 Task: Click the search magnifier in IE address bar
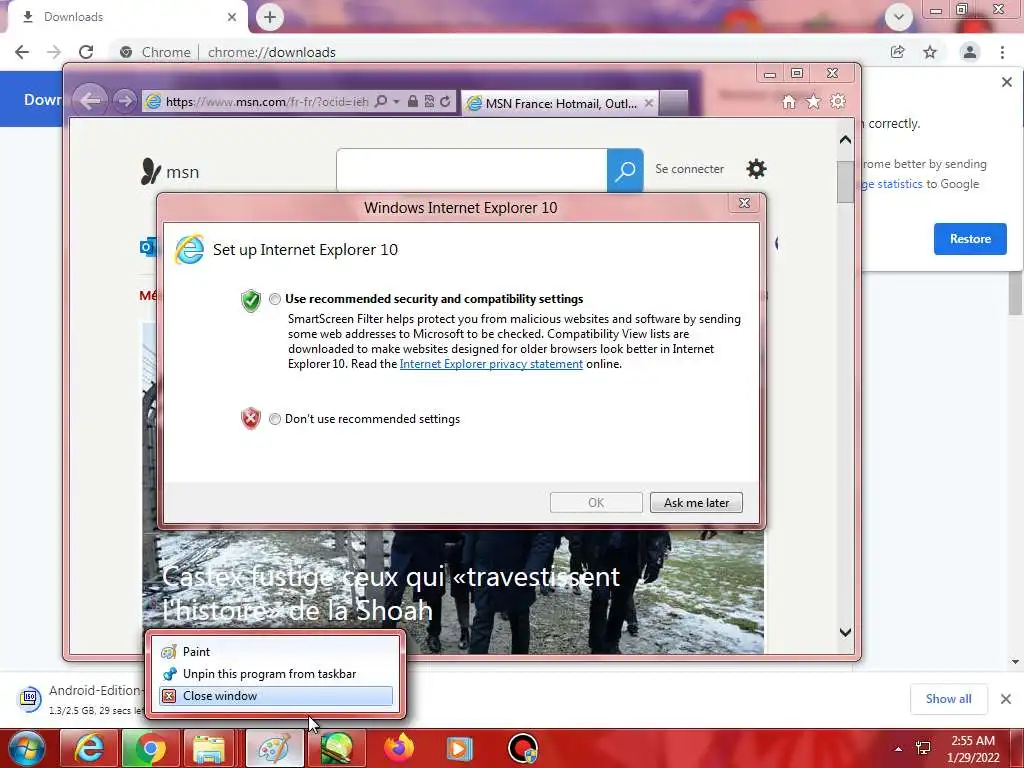point(381,101)
